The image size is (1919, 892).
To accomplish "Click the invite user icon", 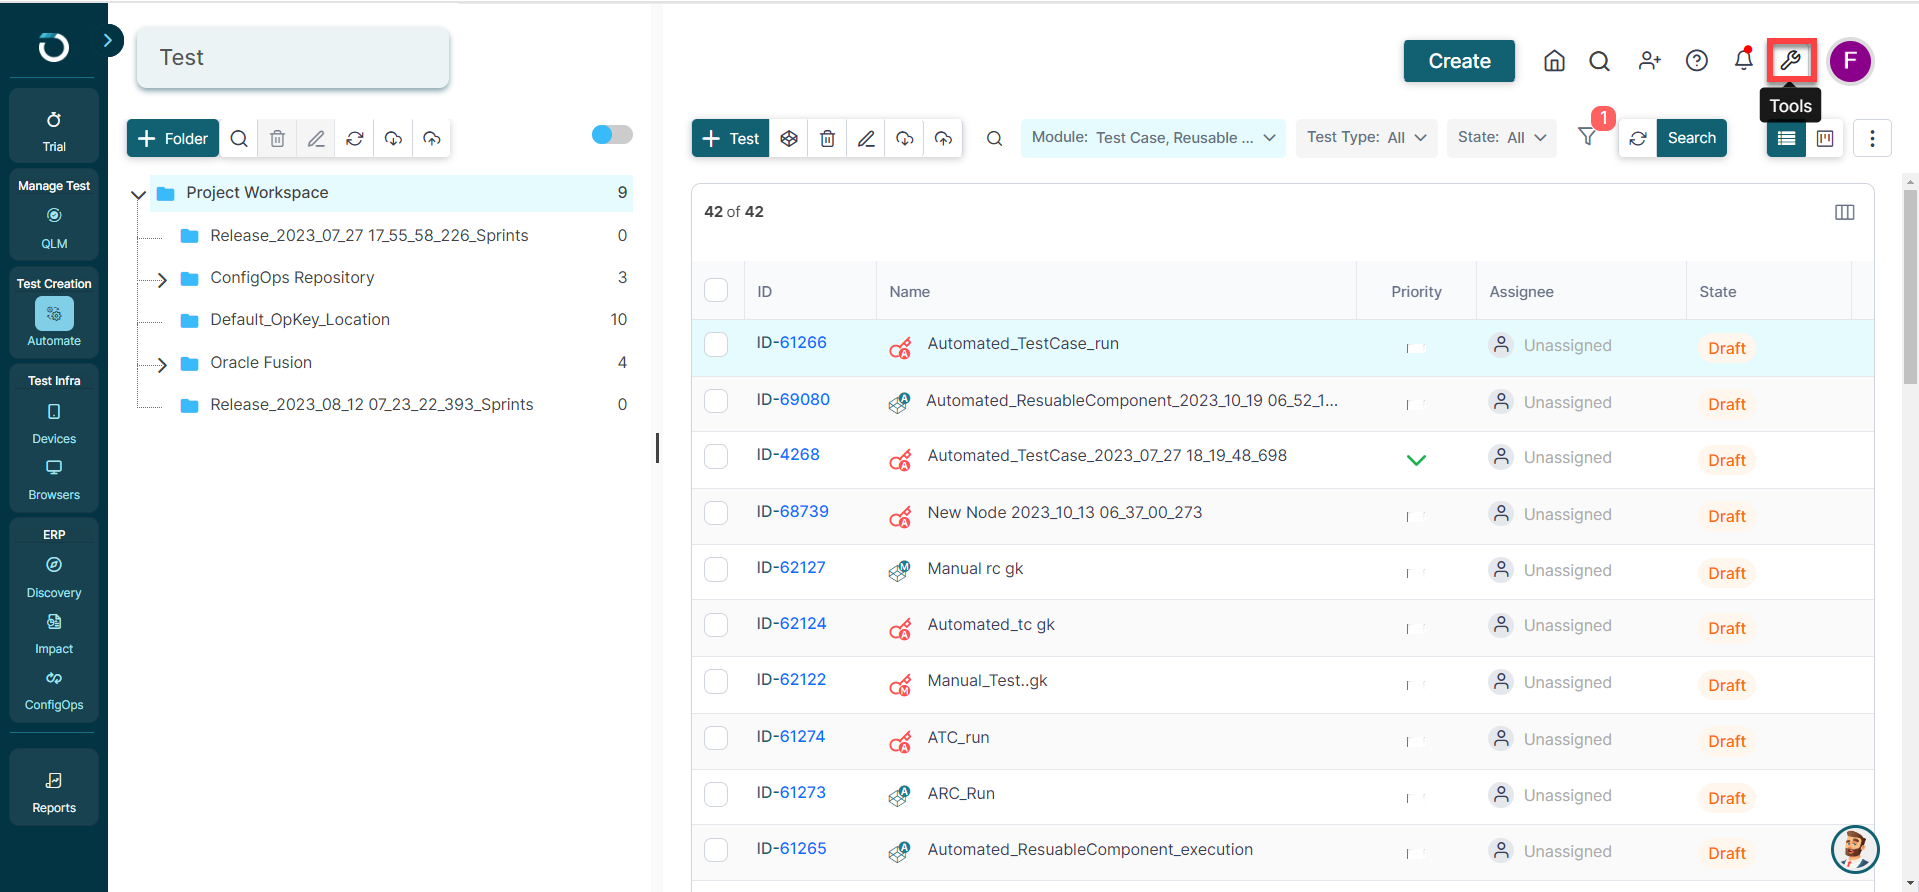I will (1650, 61).
